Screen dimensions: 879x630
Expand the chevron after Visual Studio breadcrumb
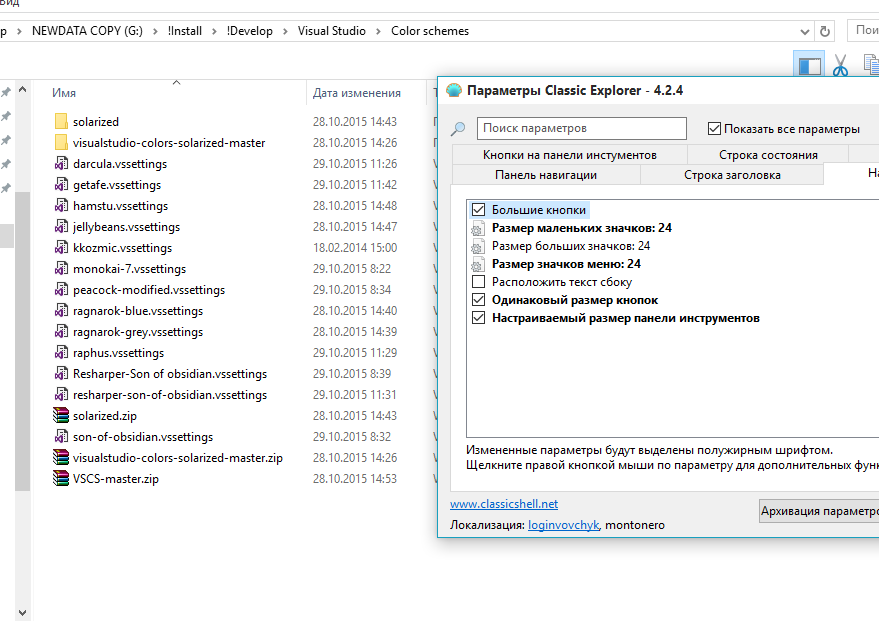[378, 31]
